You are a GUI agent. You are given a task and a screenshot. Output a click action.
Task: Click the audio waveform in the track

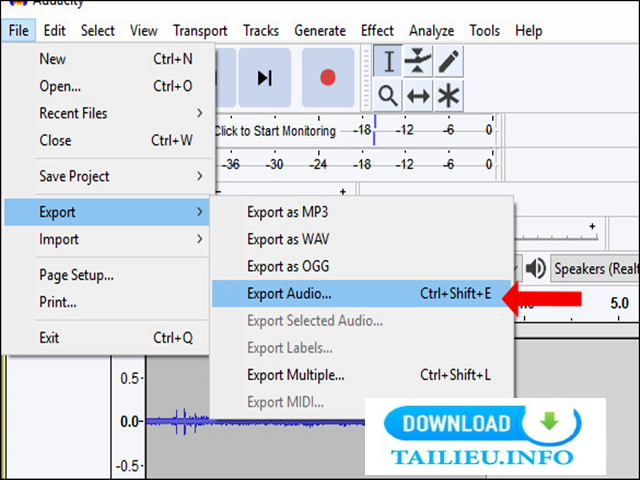(255, 422)
